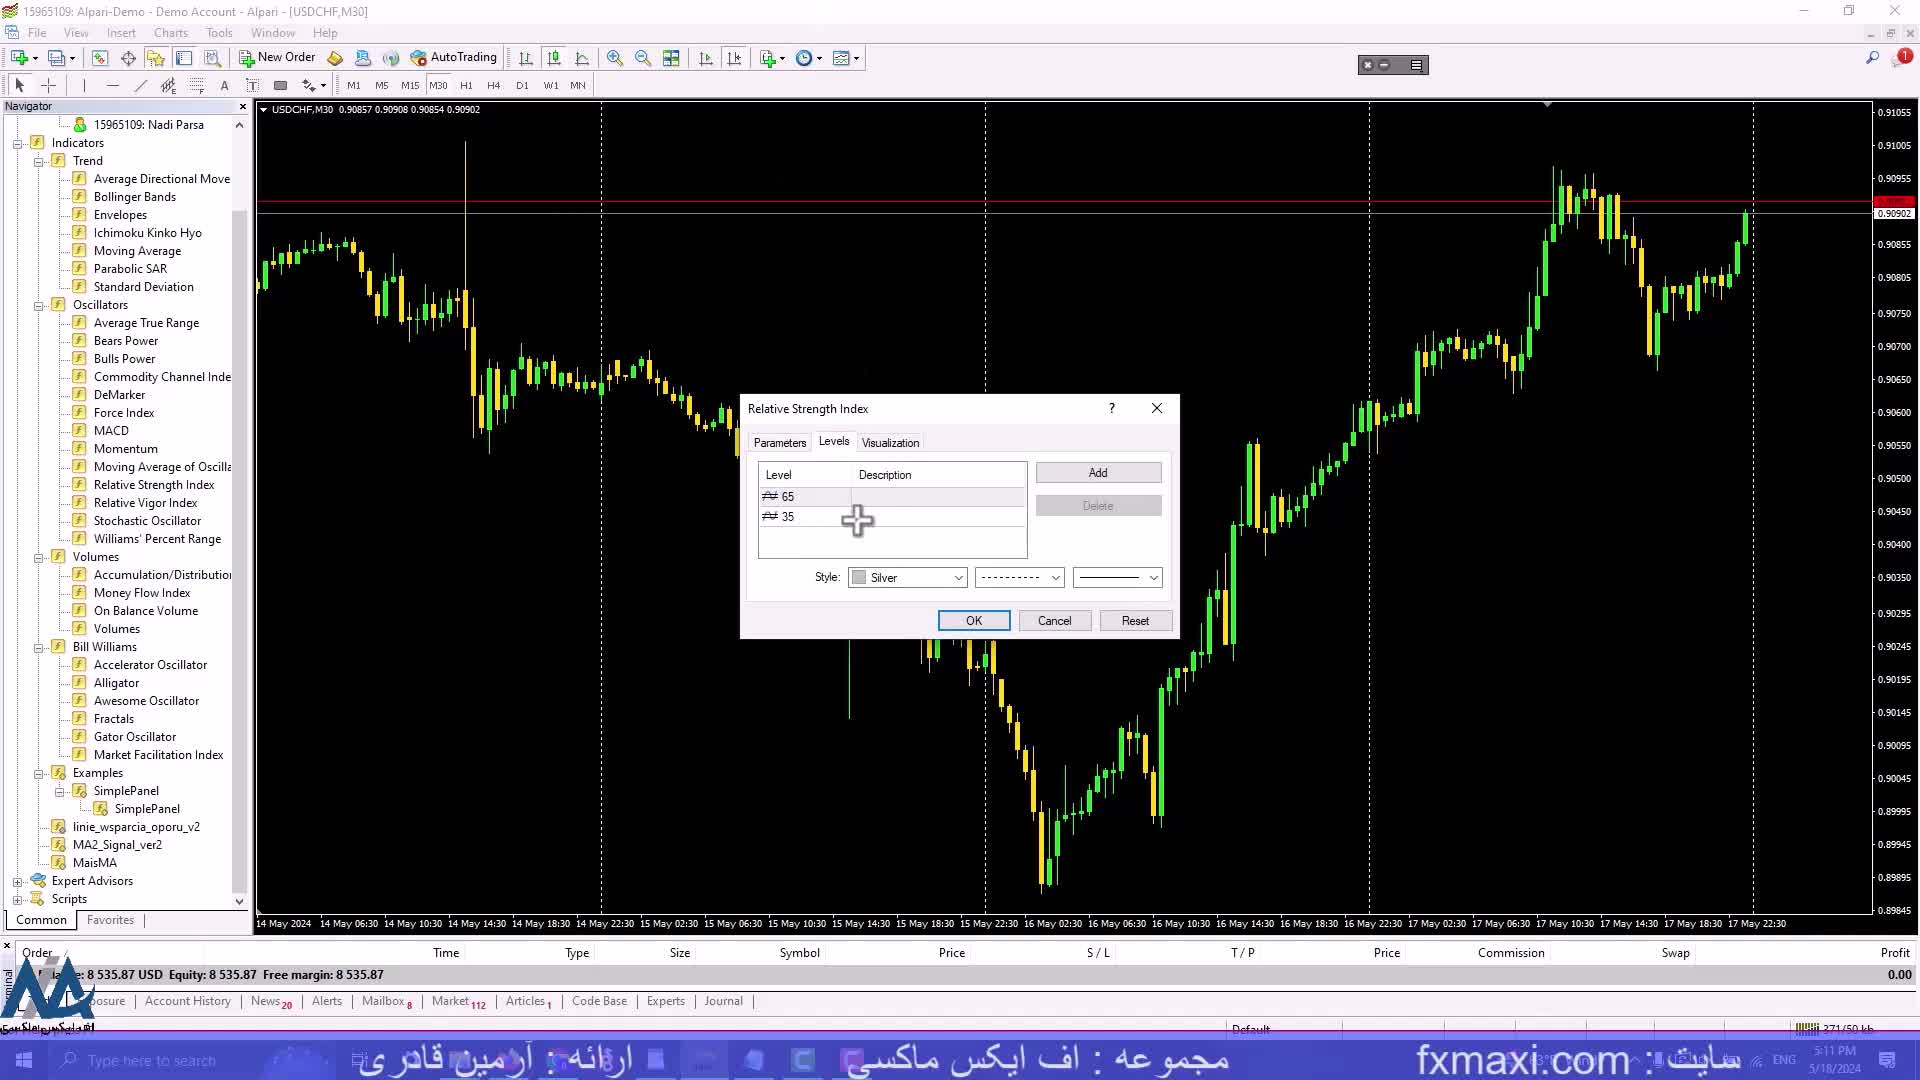Screen dimensions: 1920x1080
Task: Open the dashed line style dropdown
Action: pyautogui.click(x=1019, y=577)
